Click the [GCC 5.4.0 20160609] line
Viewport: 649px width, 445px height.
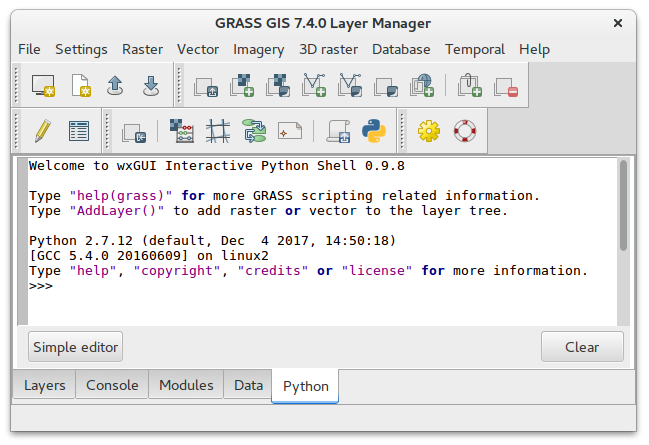[149, 255]
